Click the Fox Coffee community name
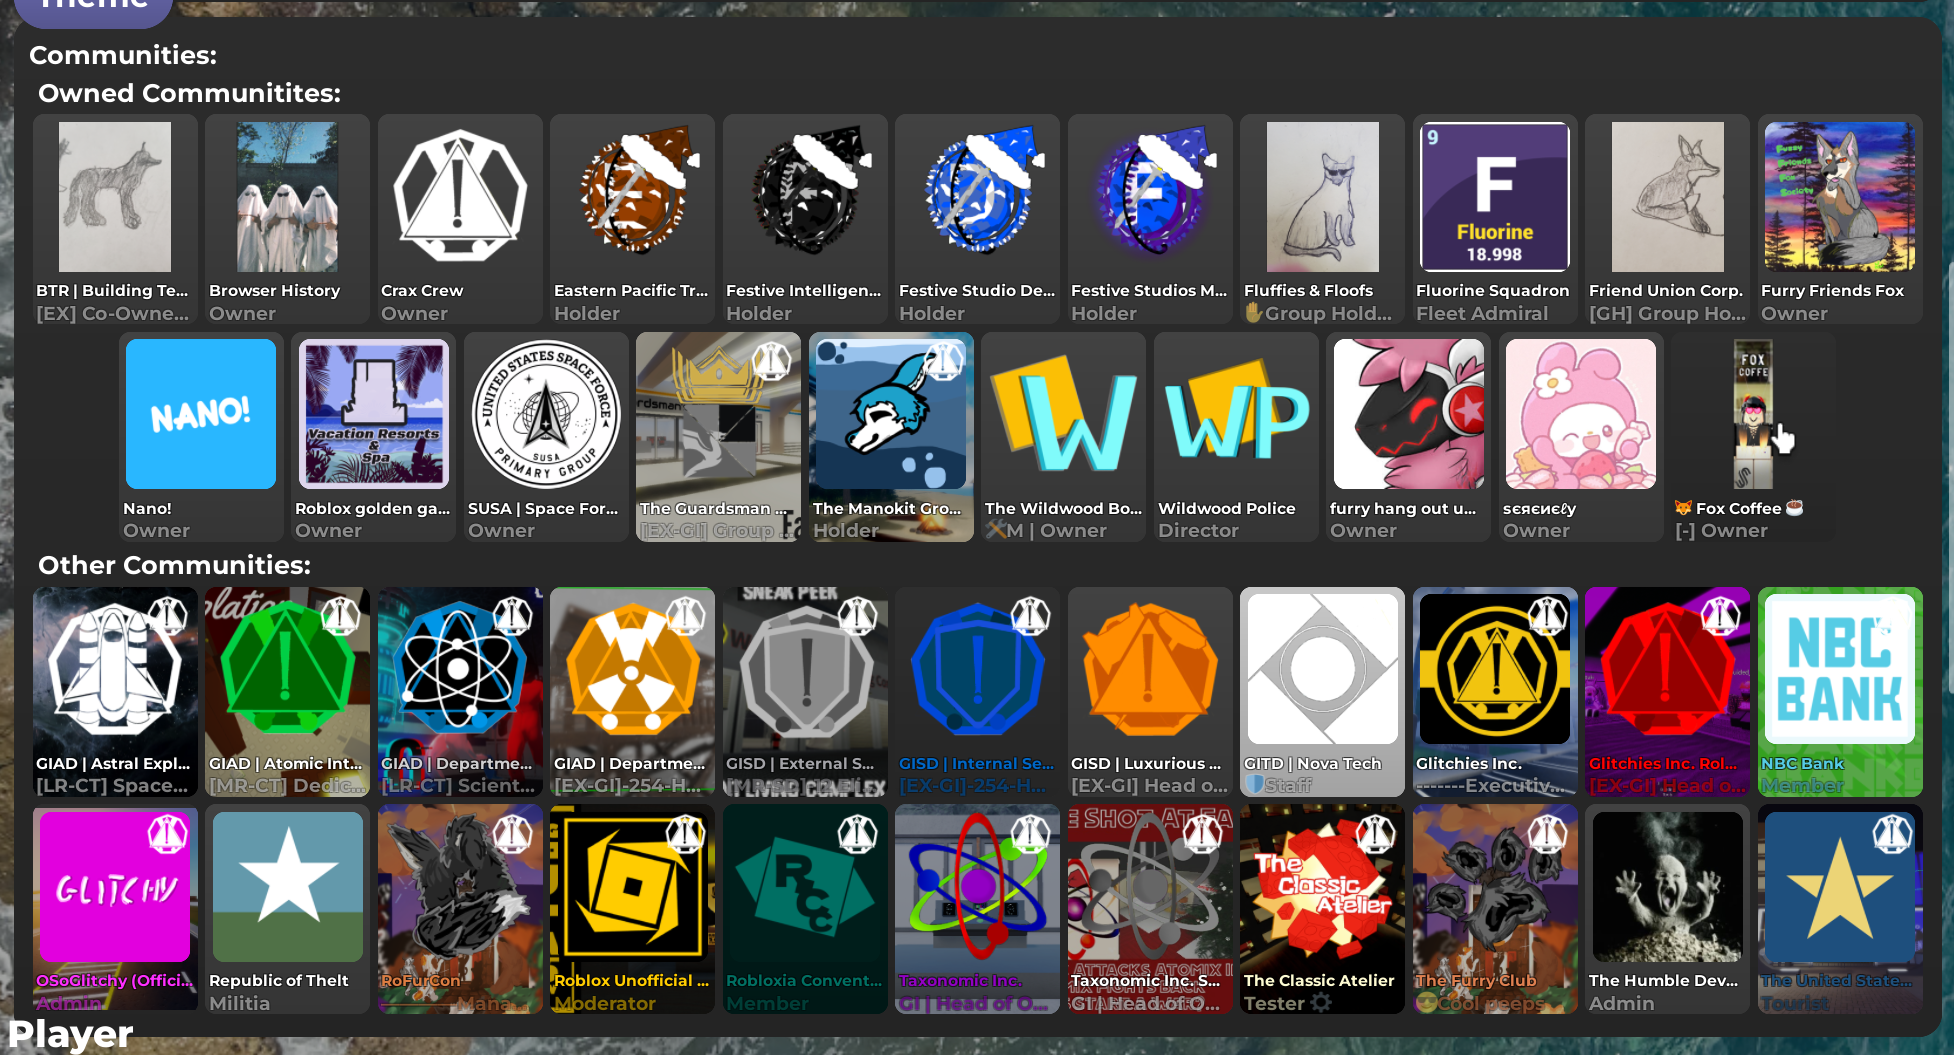 [x=1738, y=508]
